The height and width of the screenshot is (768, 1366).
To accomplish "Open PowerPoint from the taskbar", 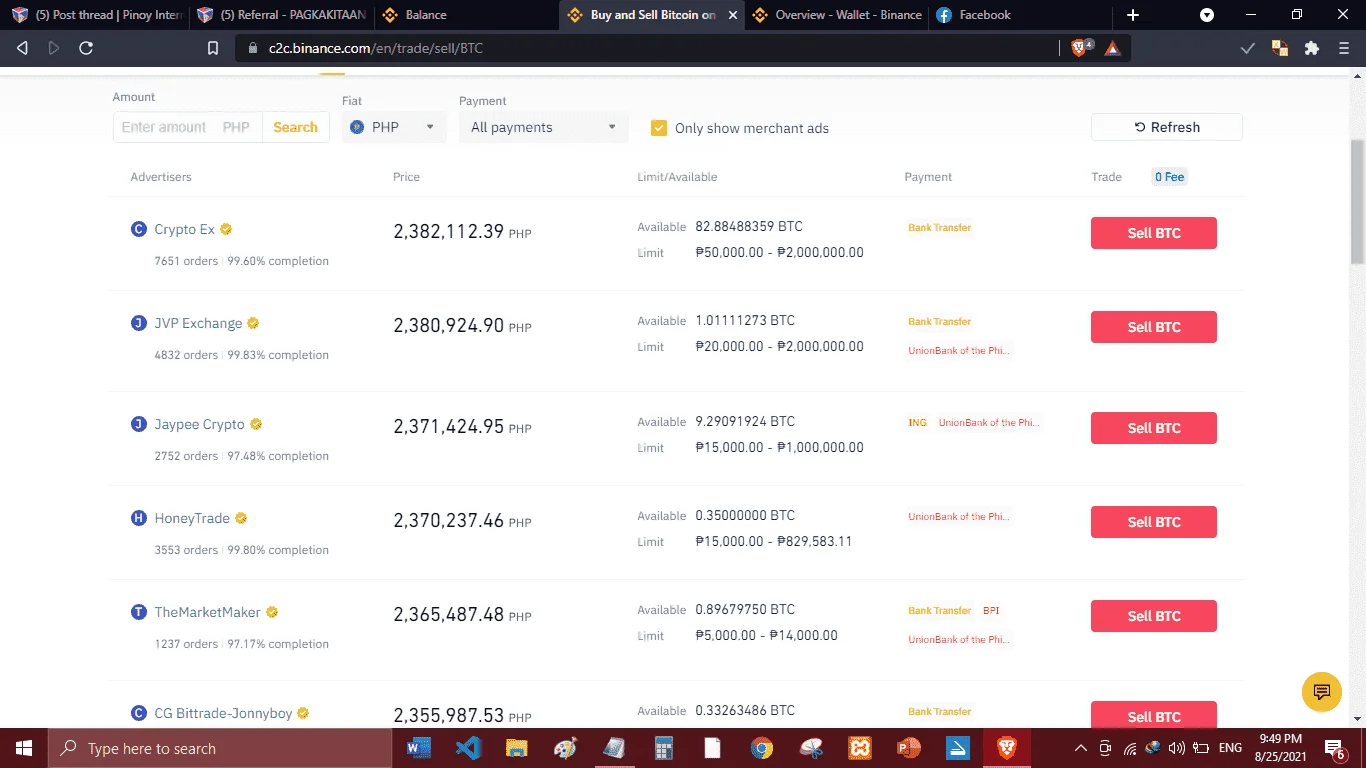I will (908, 748).
